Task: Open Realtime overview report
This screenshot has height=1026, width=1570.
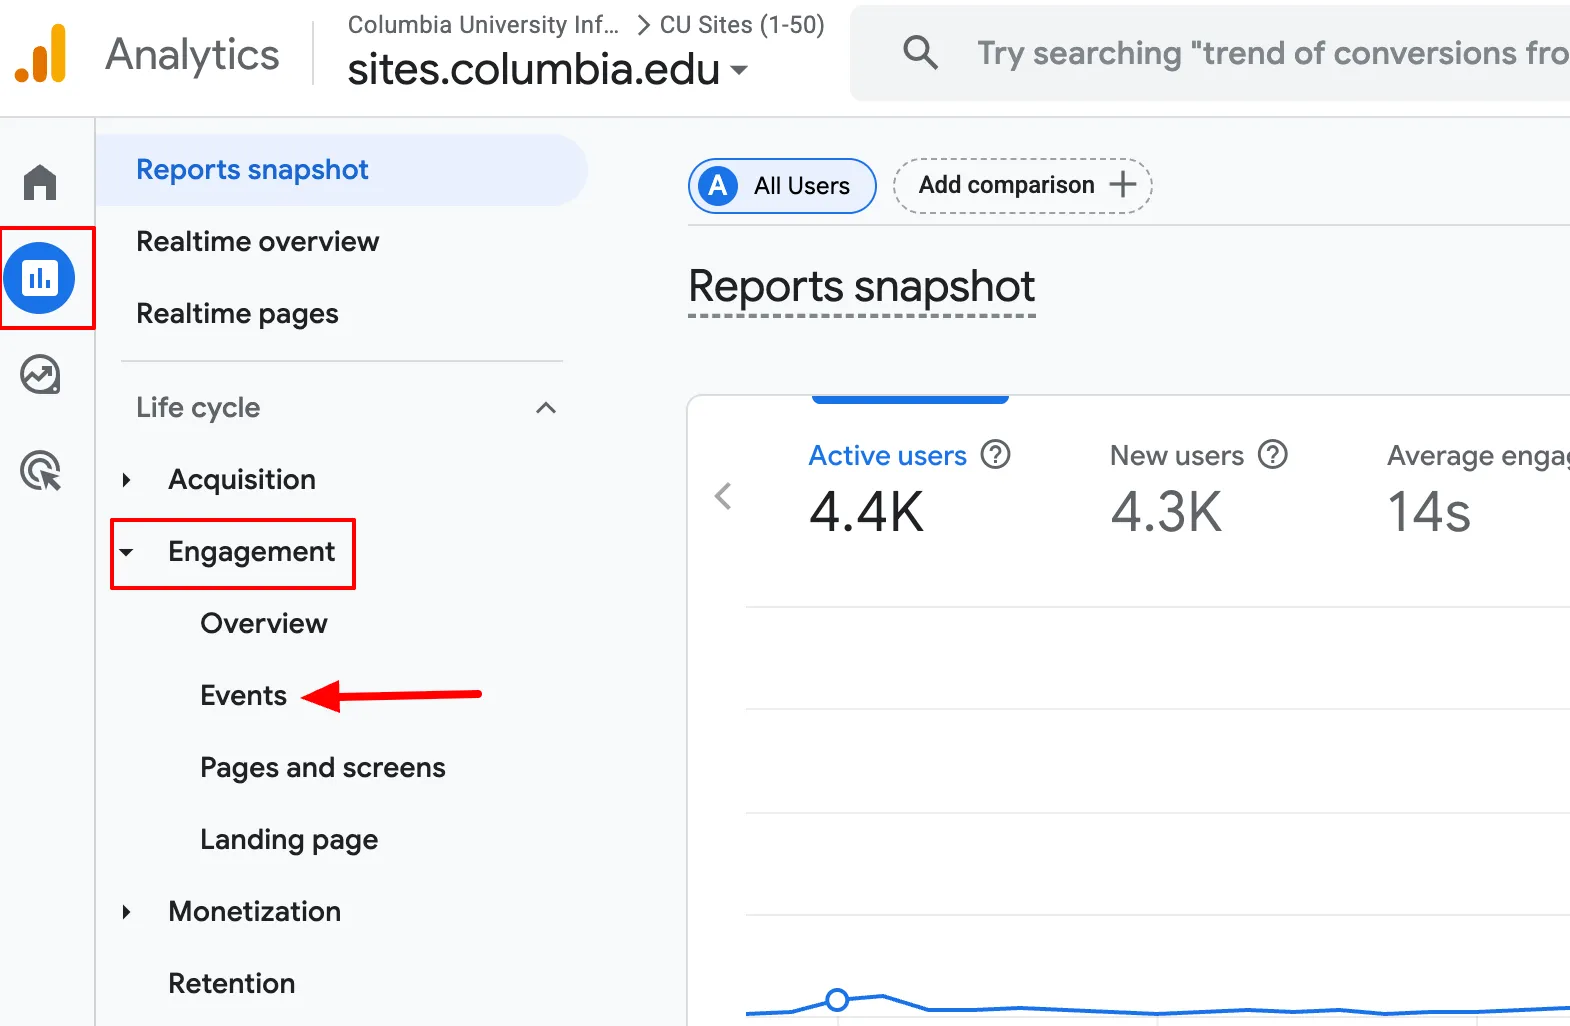Action: (x=257, y=242)
